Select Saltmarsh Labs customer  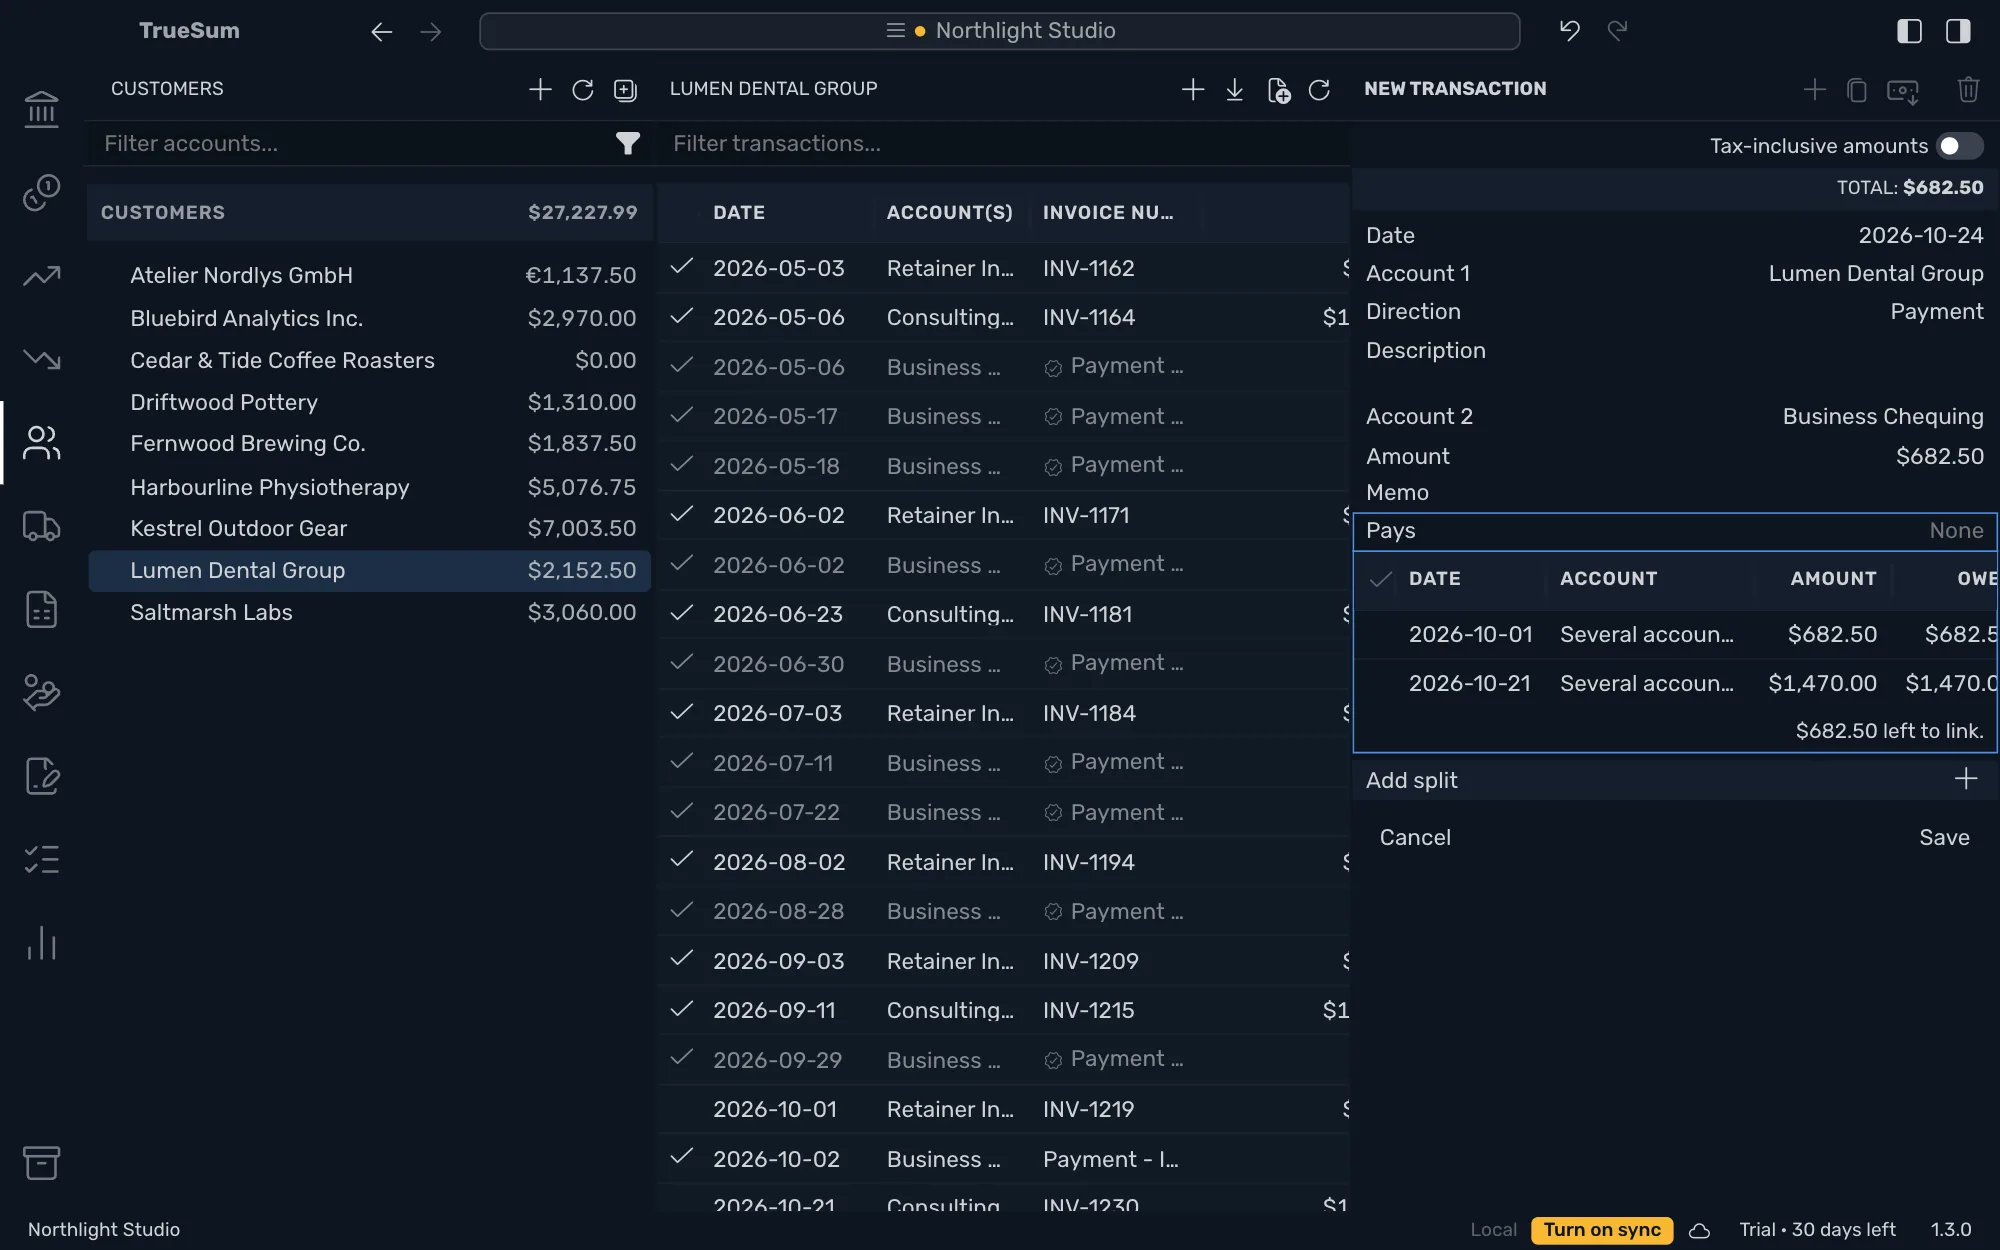[x=370, y=612]
